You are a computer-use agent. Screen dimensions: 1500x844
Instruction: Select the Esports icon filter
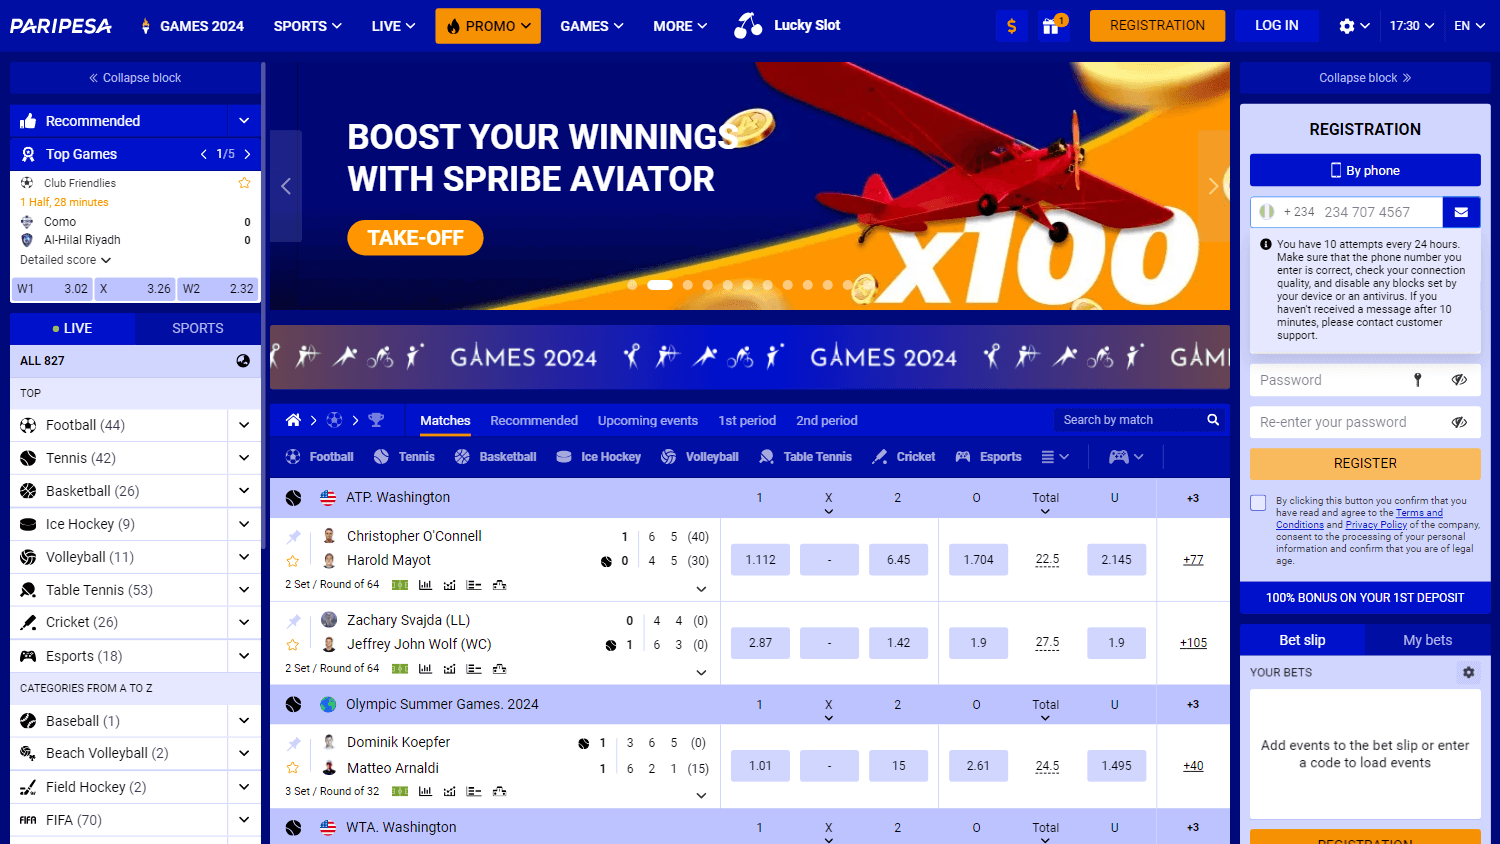point(963,457)
